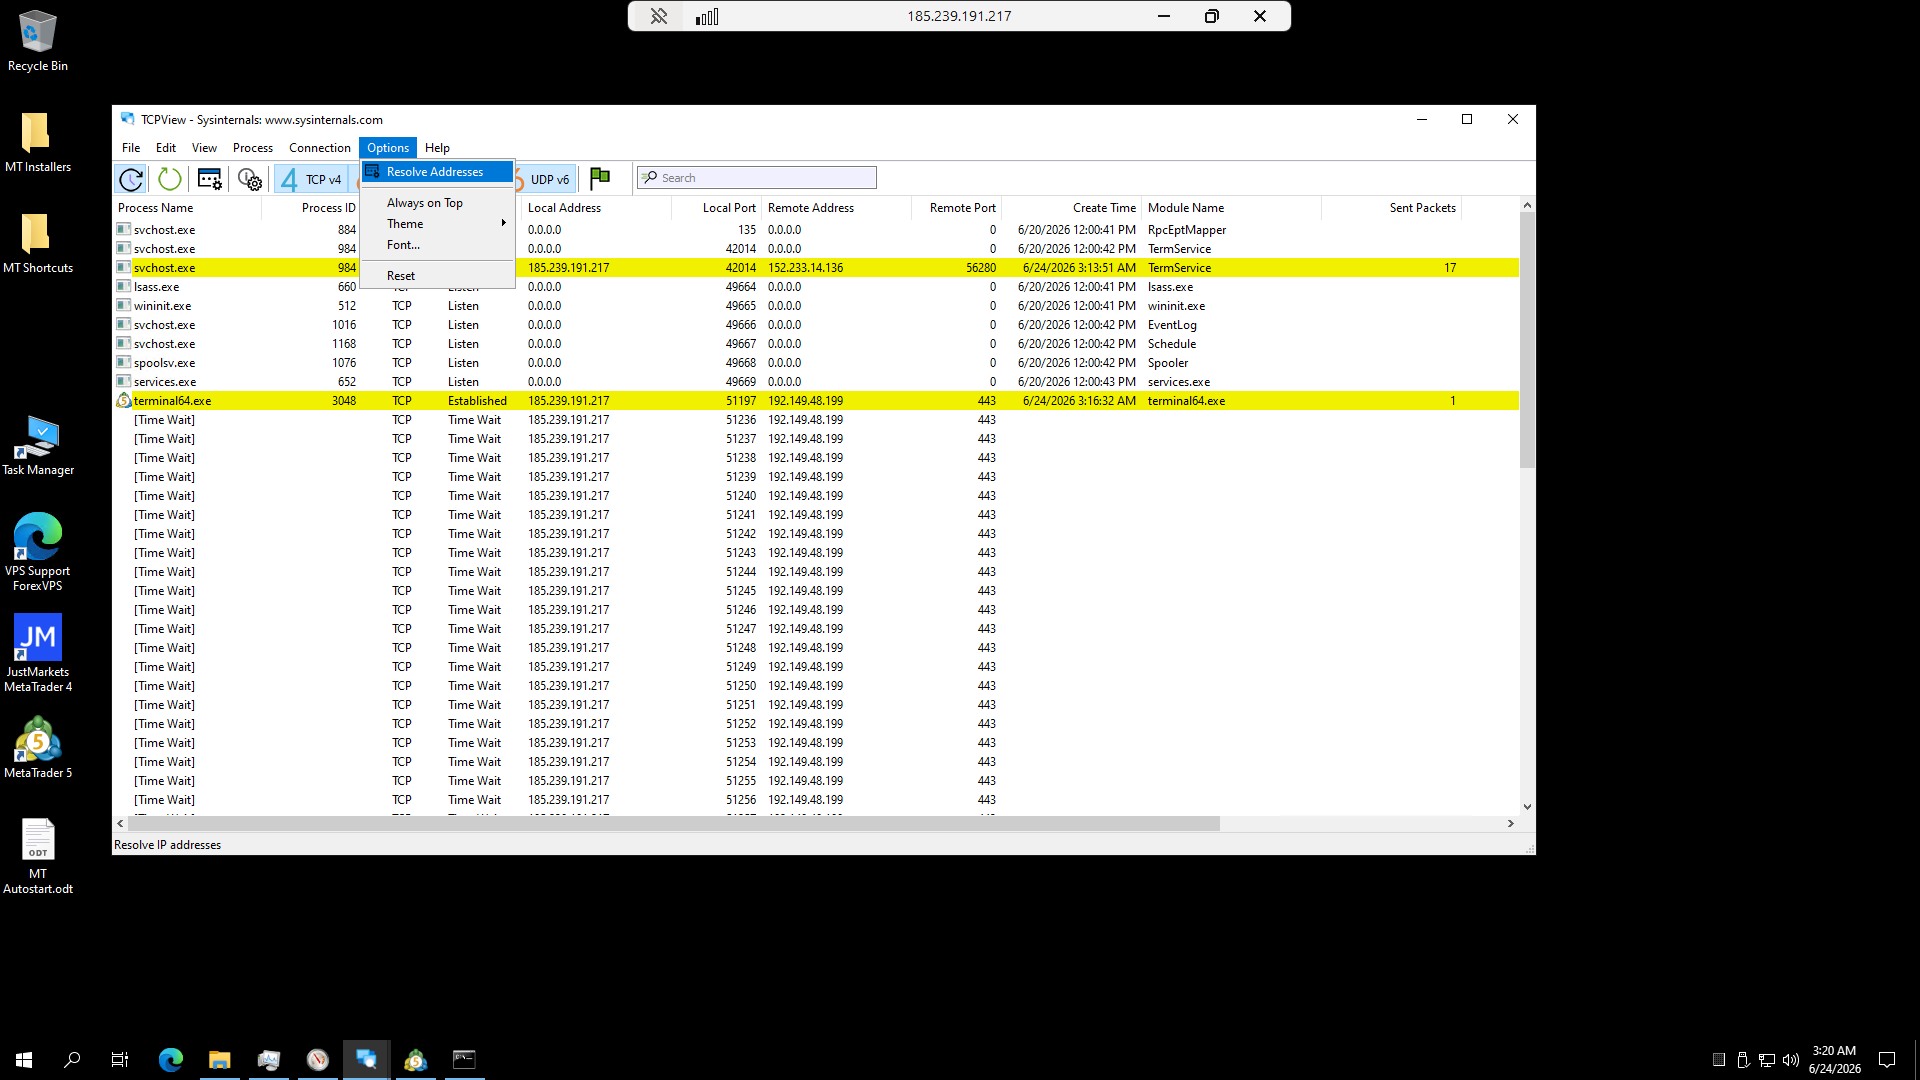The height and width of the screenshot is (1080, 1920).
Task: Select Reset in the Options menu
Action: point(437,276)
